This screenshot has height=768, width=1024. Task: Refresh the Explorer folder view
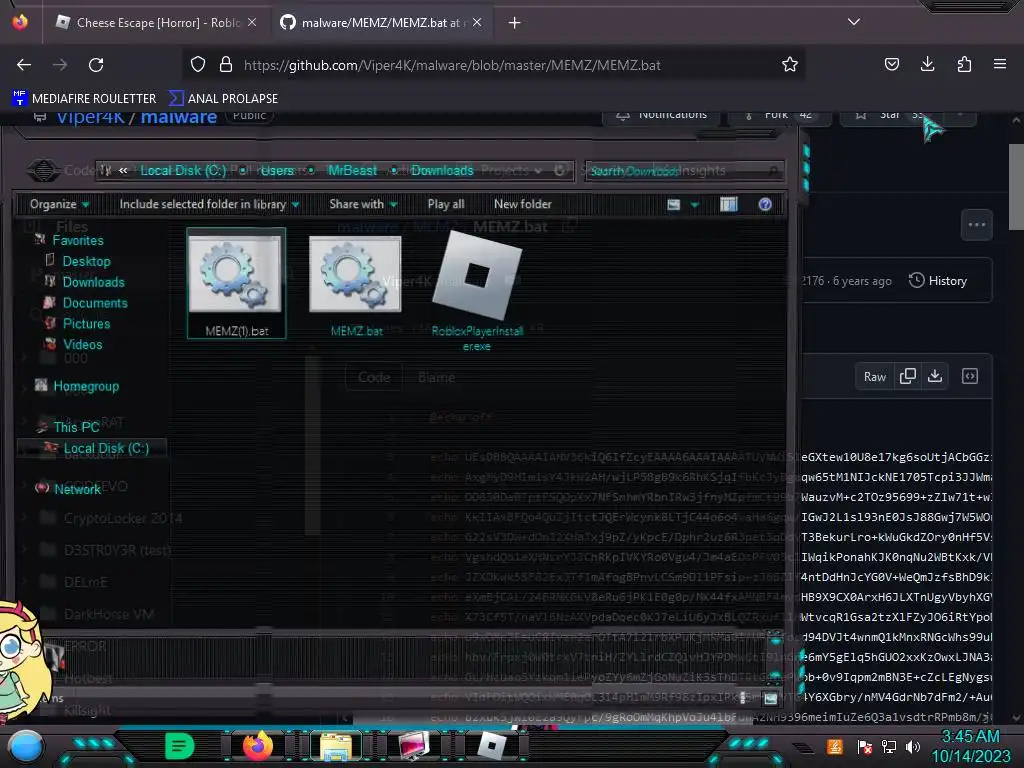[x=560, y=170]
